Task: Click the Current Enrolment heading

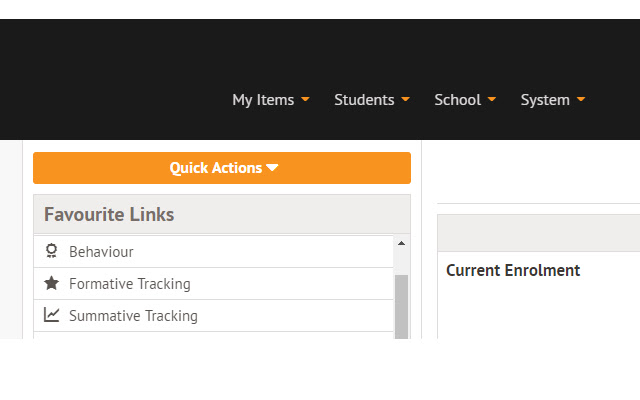Action: [513, 271]
